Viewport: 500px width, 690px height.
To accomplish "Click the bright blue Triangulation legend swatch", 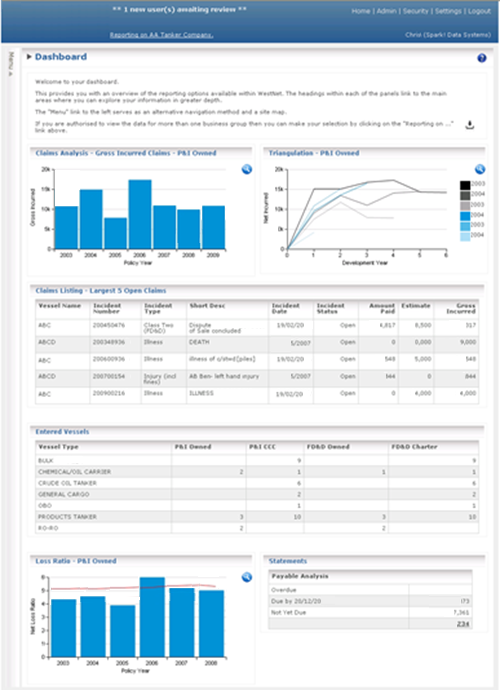I will (465, 216).
